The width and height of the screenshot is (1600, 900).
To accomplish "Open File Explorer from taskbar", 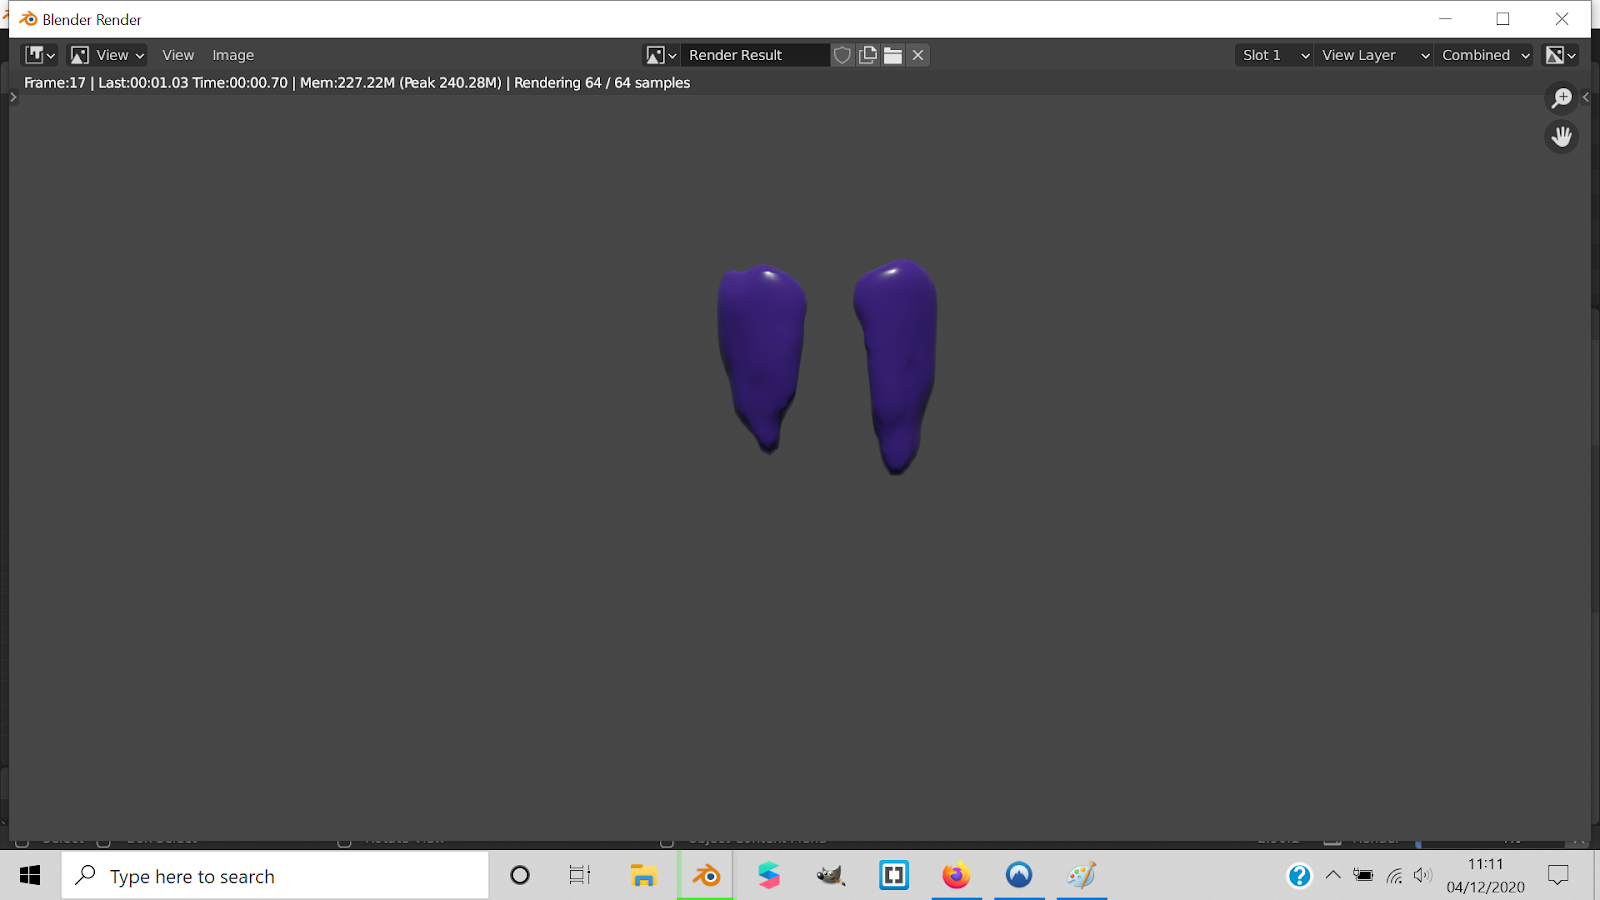I will point(643,876).
